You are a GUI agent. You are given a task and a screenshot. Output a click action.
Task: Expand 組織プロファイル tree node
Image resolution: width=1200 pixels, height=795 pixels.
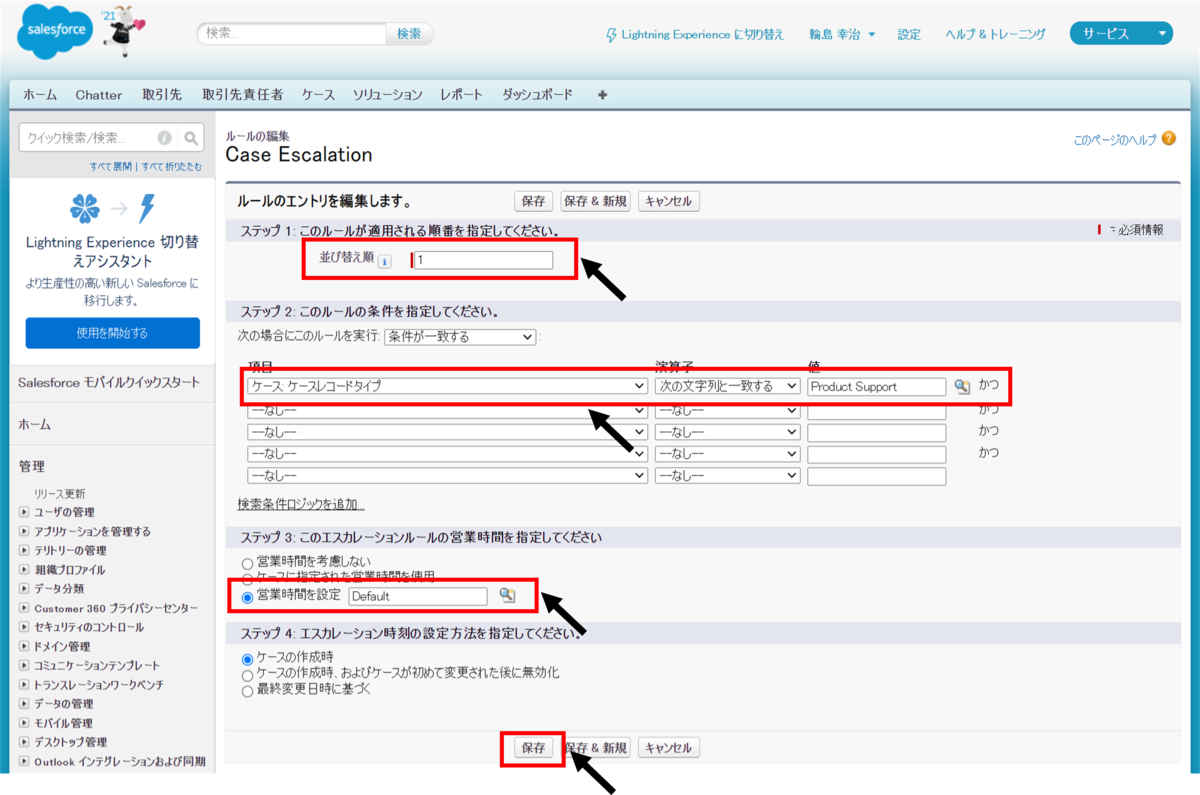pos(24,569)
